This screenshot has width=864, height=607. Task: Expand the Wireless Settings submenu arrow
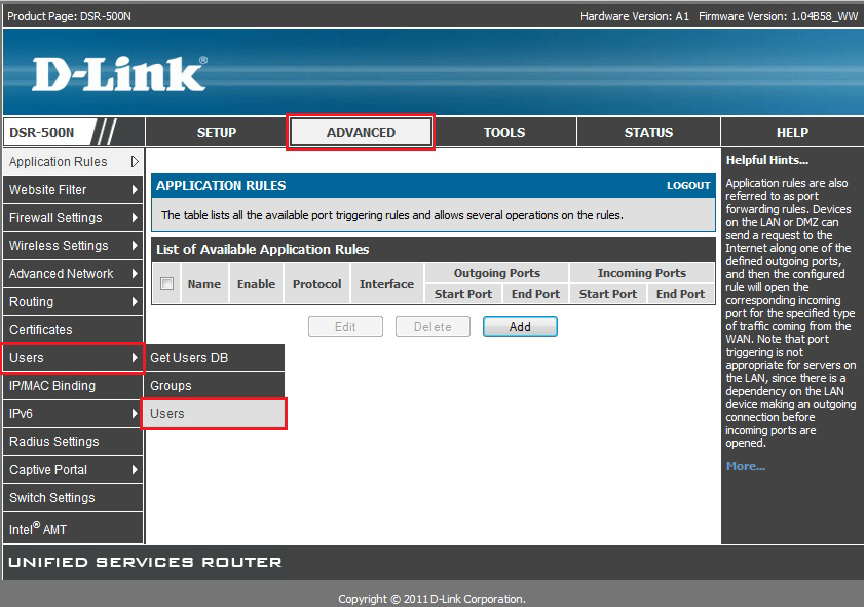pos(135,246)
